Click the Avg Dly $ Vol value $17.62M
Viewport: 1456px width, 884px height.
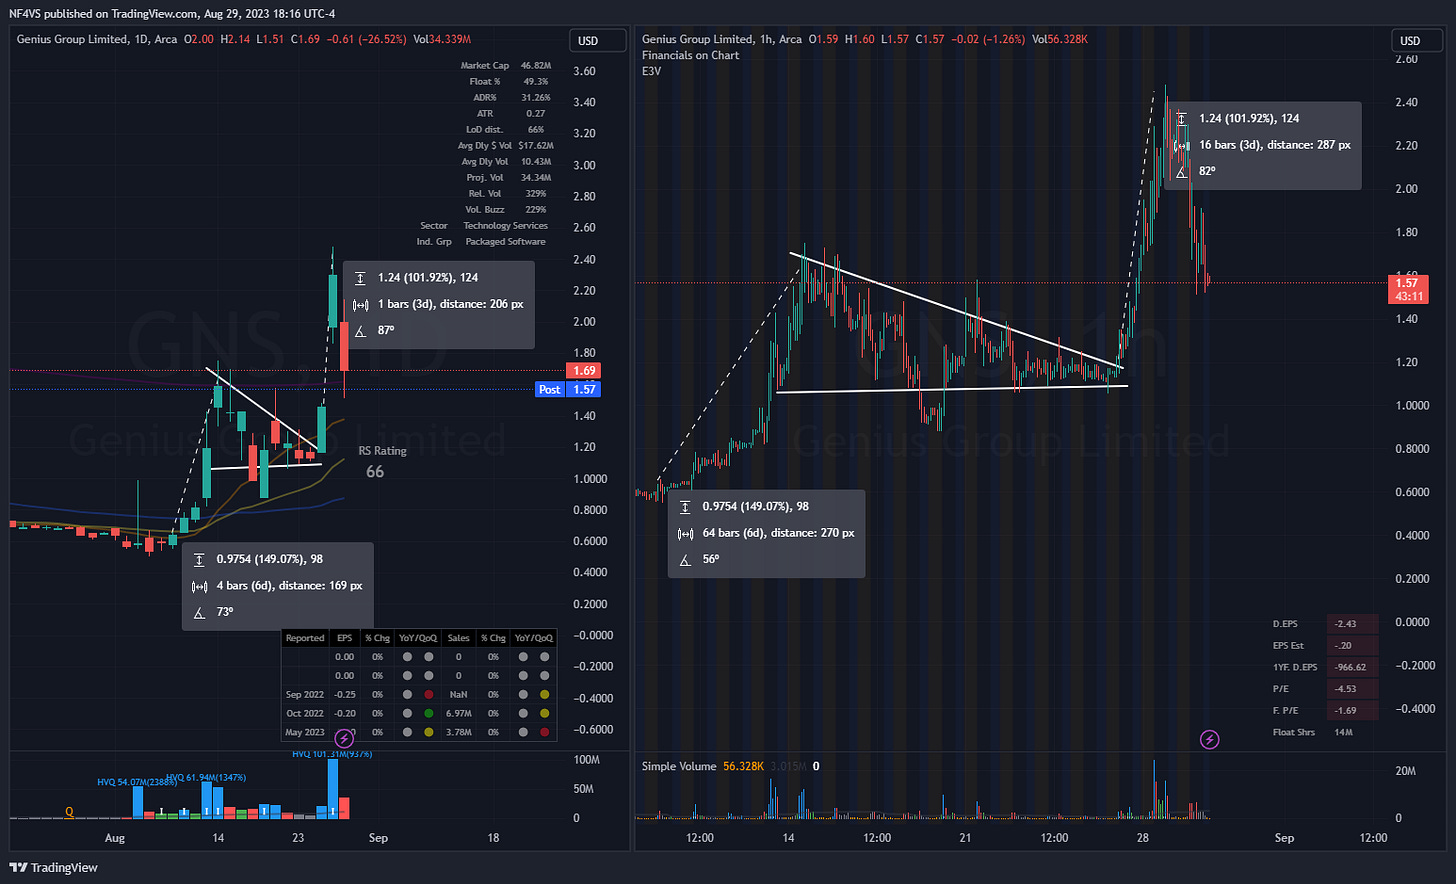tap(536, 145)
